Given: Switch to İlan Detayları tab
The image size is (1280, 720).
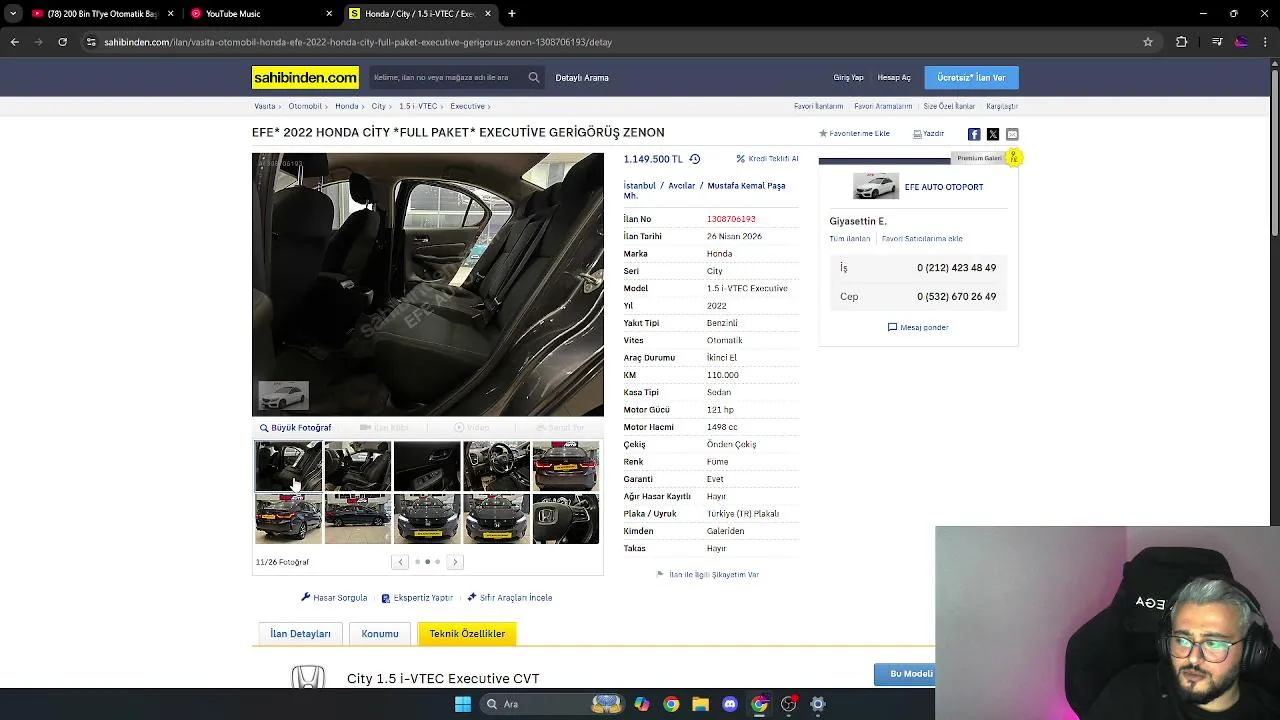Looking at the screenshot, I should 300,634.
